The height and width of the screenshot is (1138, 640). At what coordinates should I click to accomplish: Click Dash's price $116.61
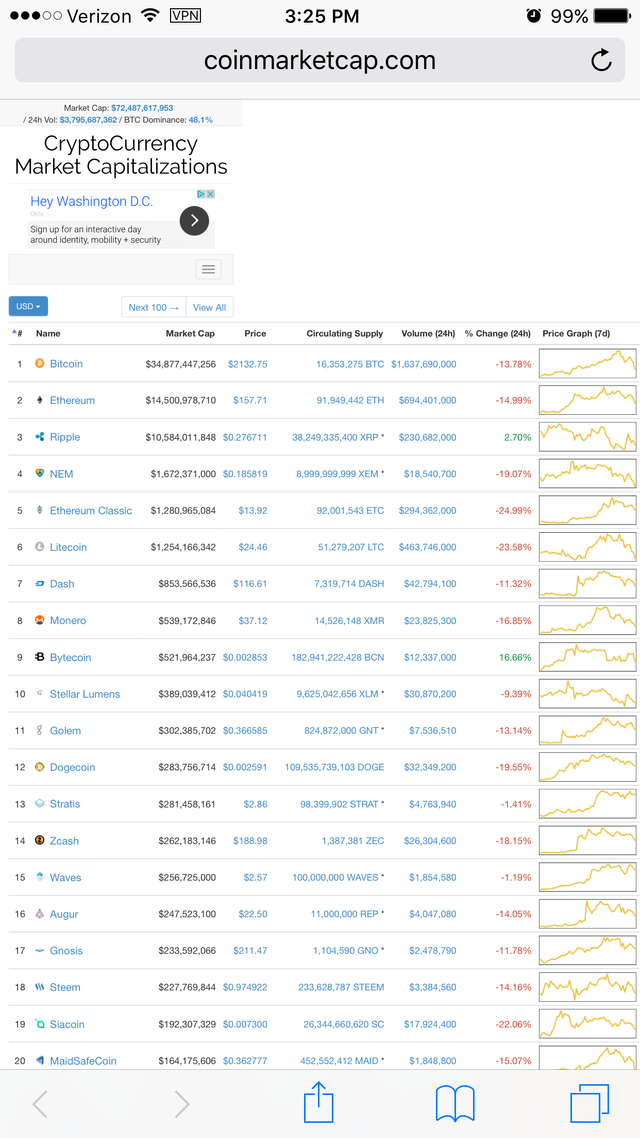click(x=250, y=584)
